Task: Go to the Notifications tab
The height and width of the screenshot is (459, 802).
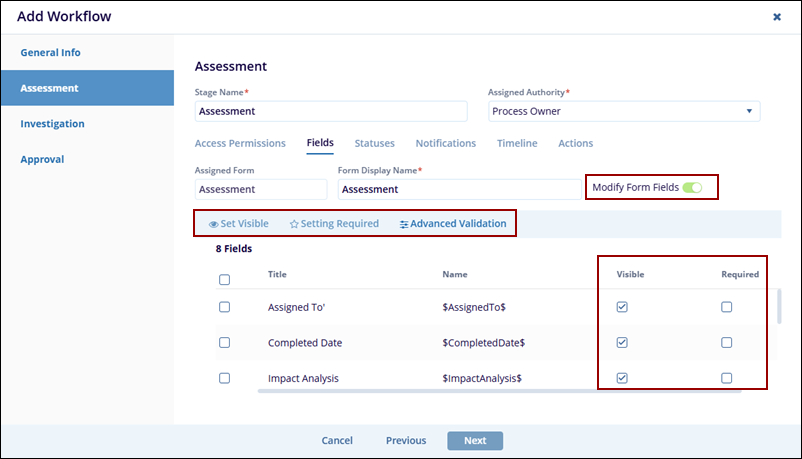Action: [x=445, y=143]
